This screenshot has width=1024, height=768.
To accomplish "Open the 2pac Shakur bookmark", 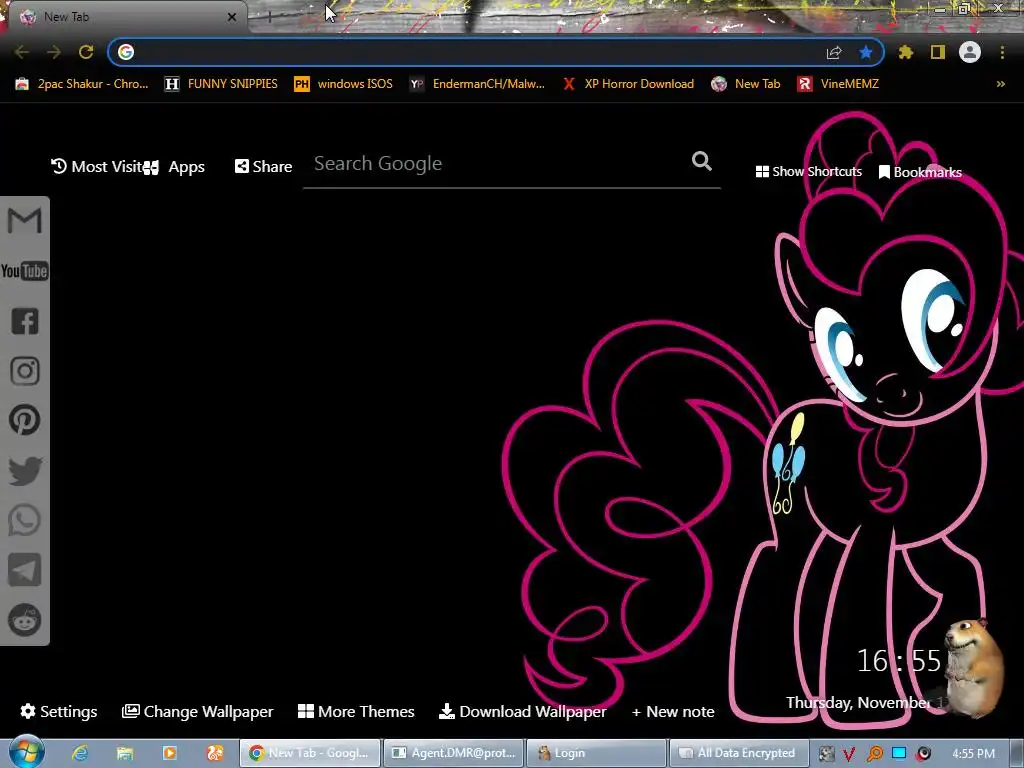I will (82, 84).
